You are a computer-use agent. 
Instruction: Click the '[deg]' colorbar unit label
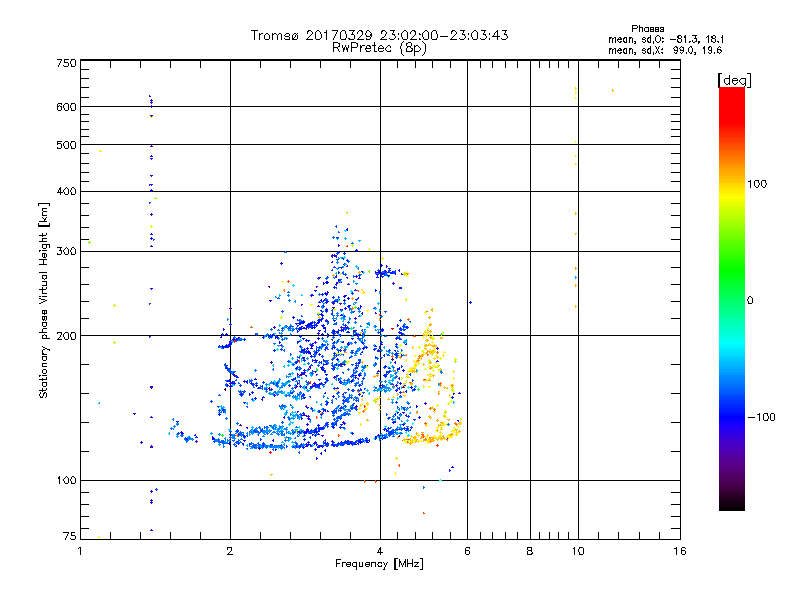[x=734, y=80]
